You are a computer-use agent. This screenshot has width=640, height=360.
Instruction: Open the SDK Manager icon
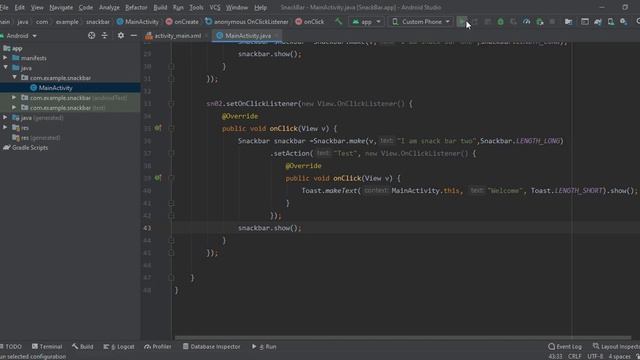click(624, 22)
